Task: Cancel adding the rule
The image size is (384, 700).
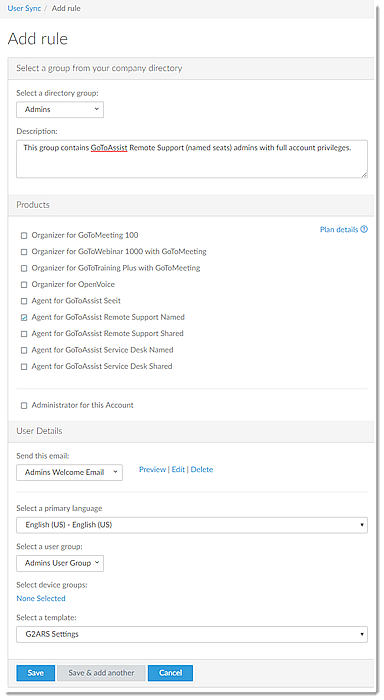Action: tap(171, 673)
